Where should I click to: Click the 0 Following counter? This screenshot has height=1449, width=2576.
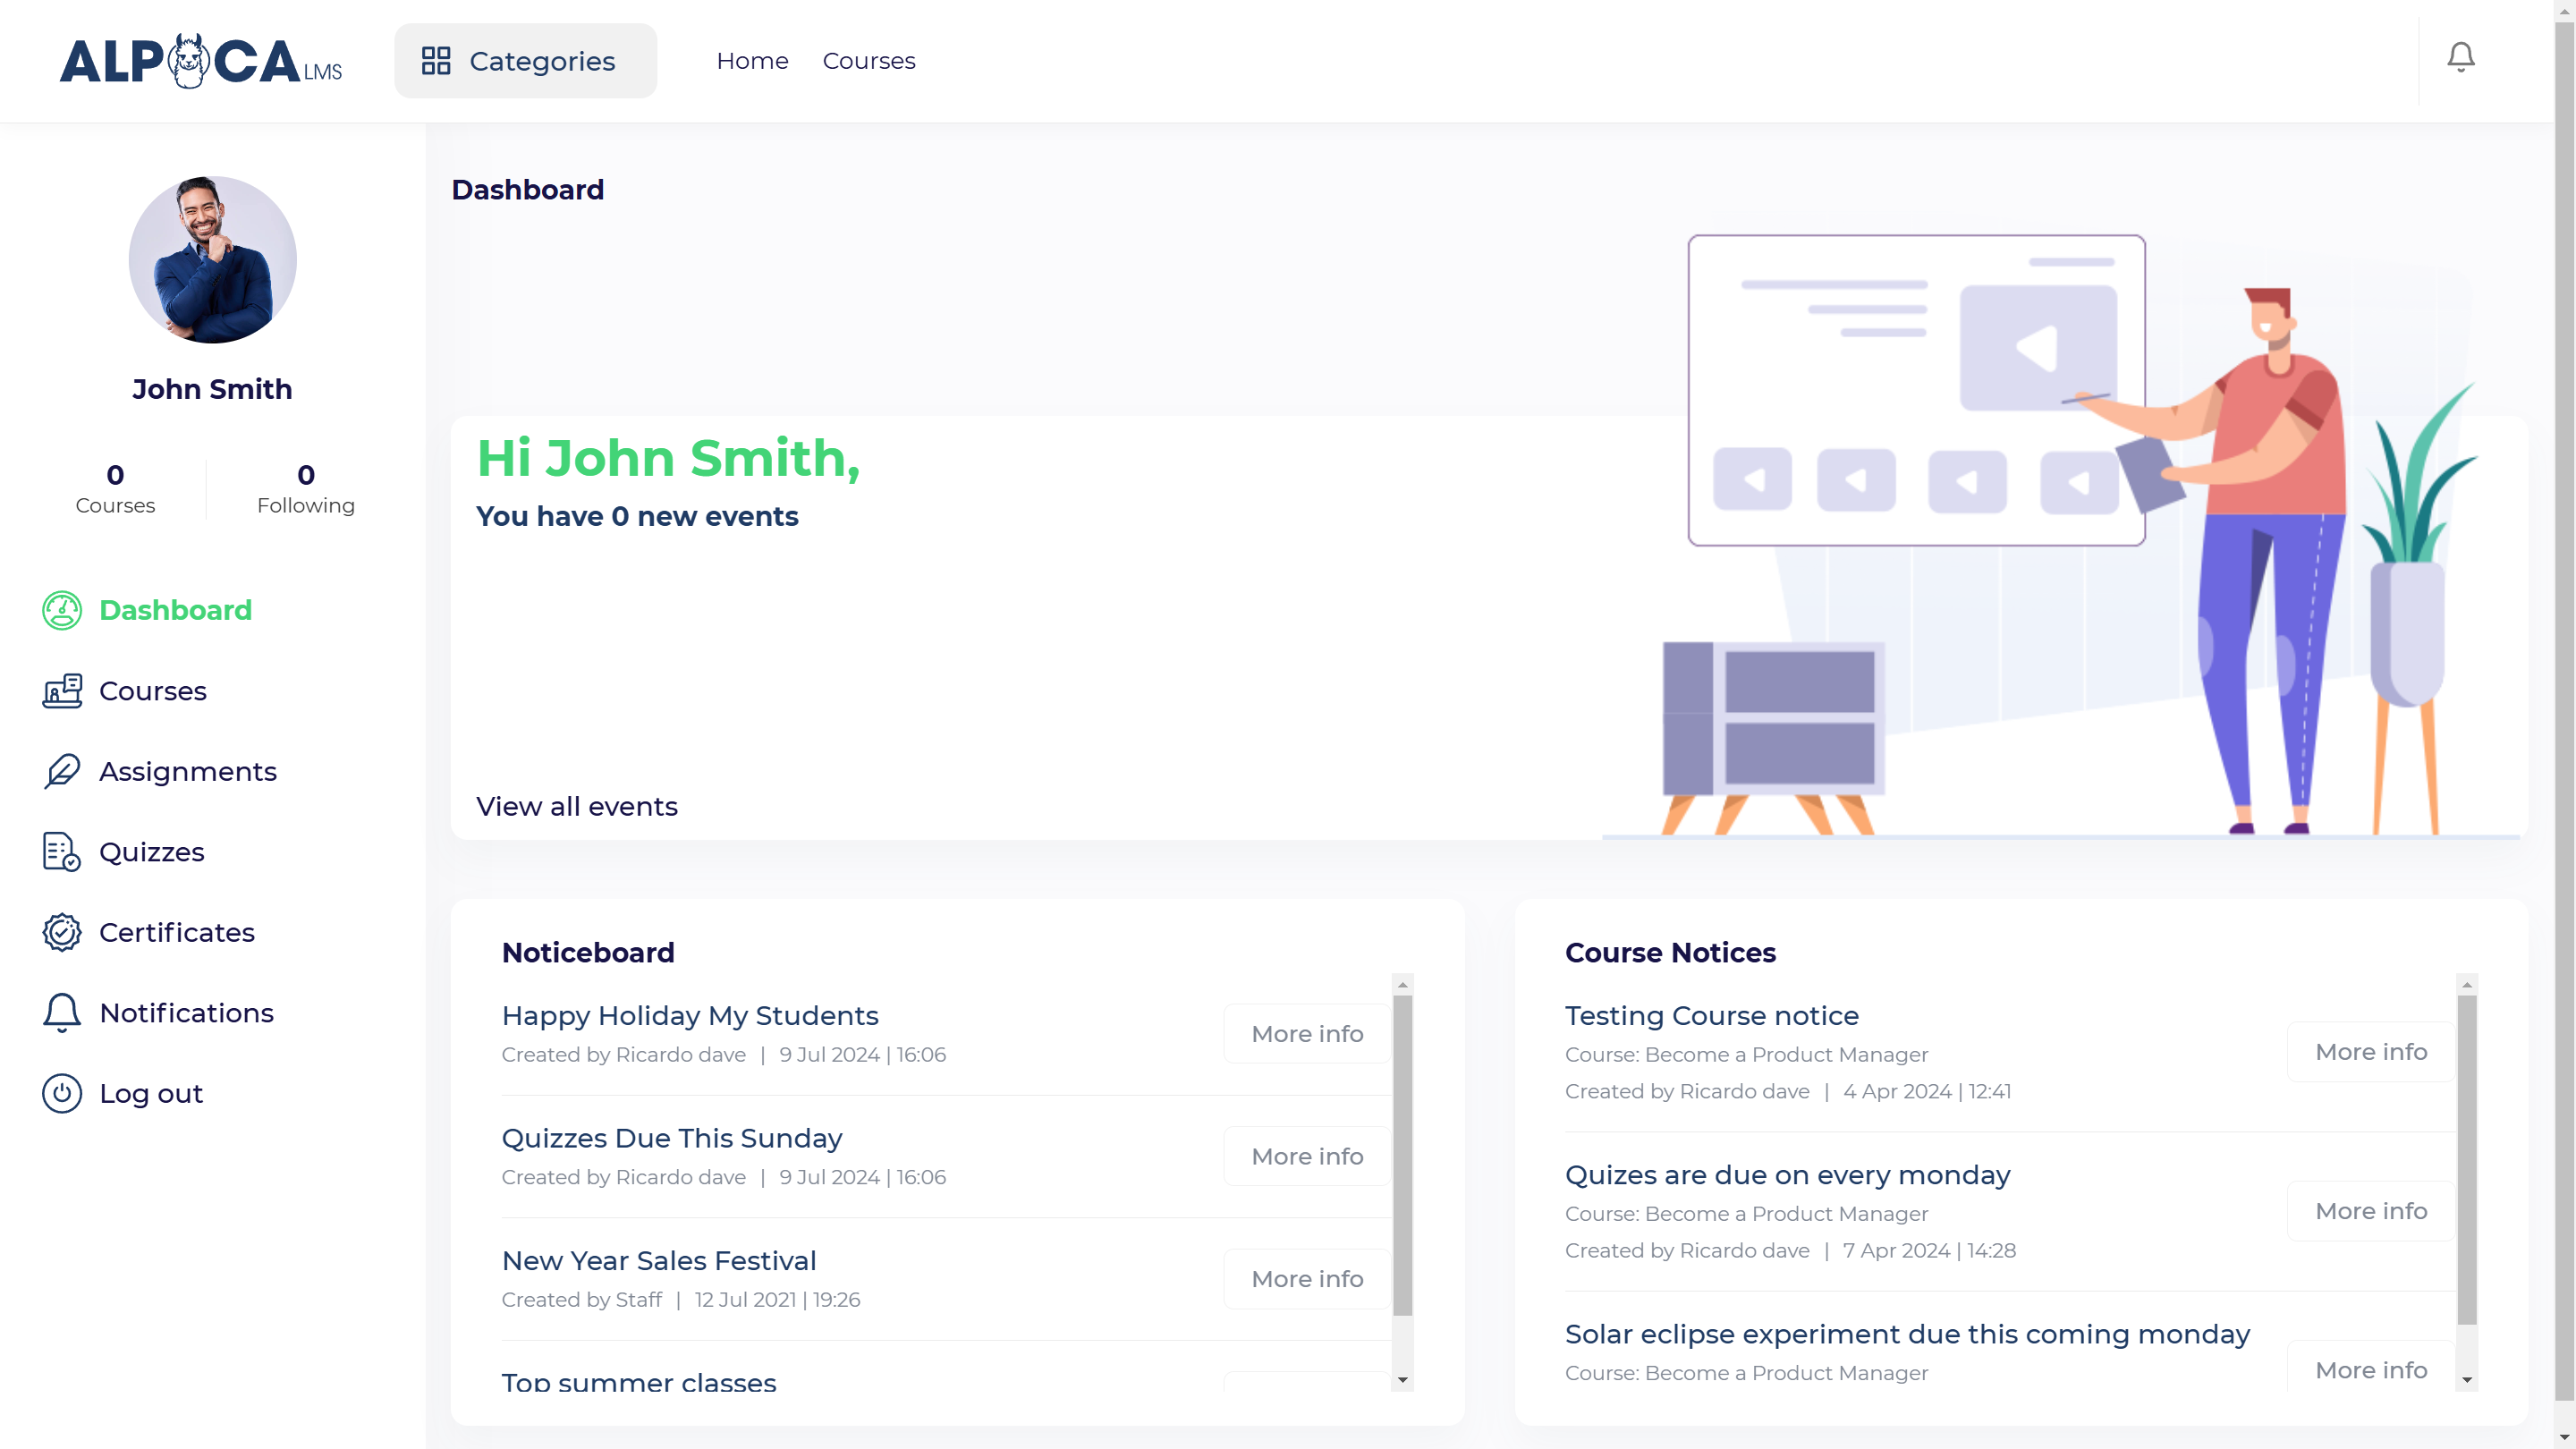pyautogui.click(x=306, y=489)
